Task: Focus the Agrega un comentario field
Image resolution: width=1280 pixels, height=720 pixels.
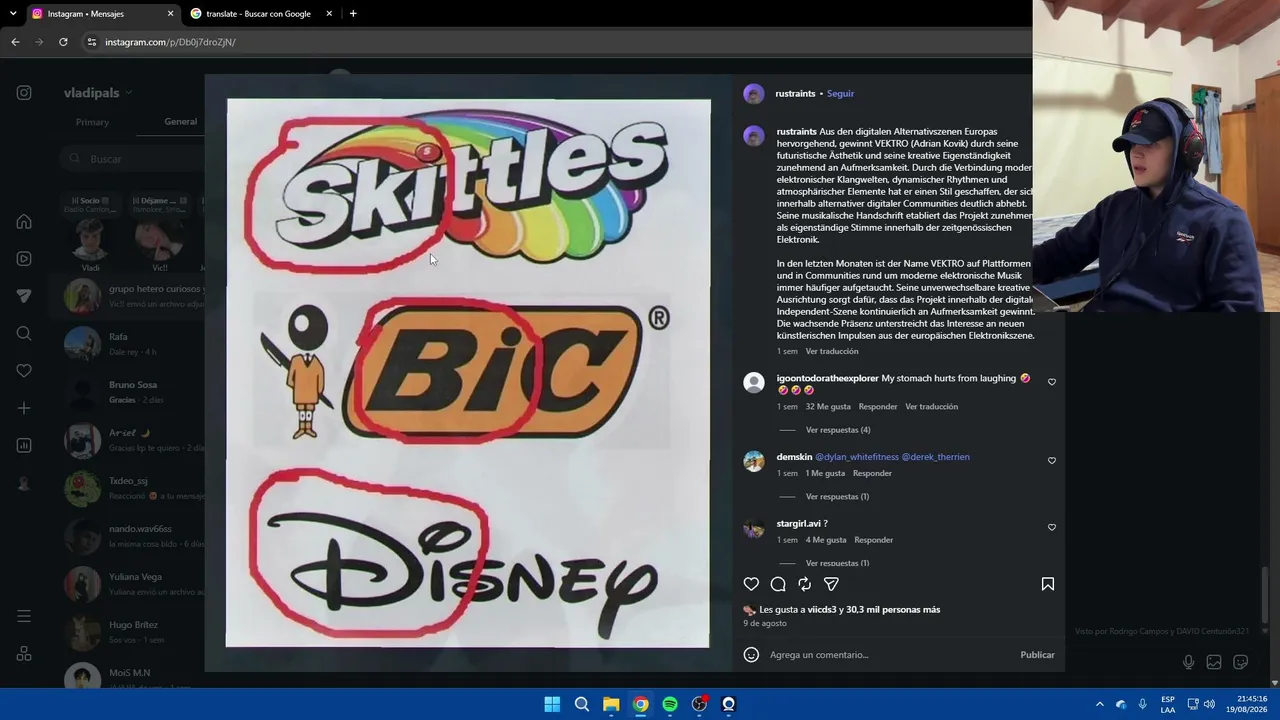Action: pyautogui.click(x=890, y=655)
